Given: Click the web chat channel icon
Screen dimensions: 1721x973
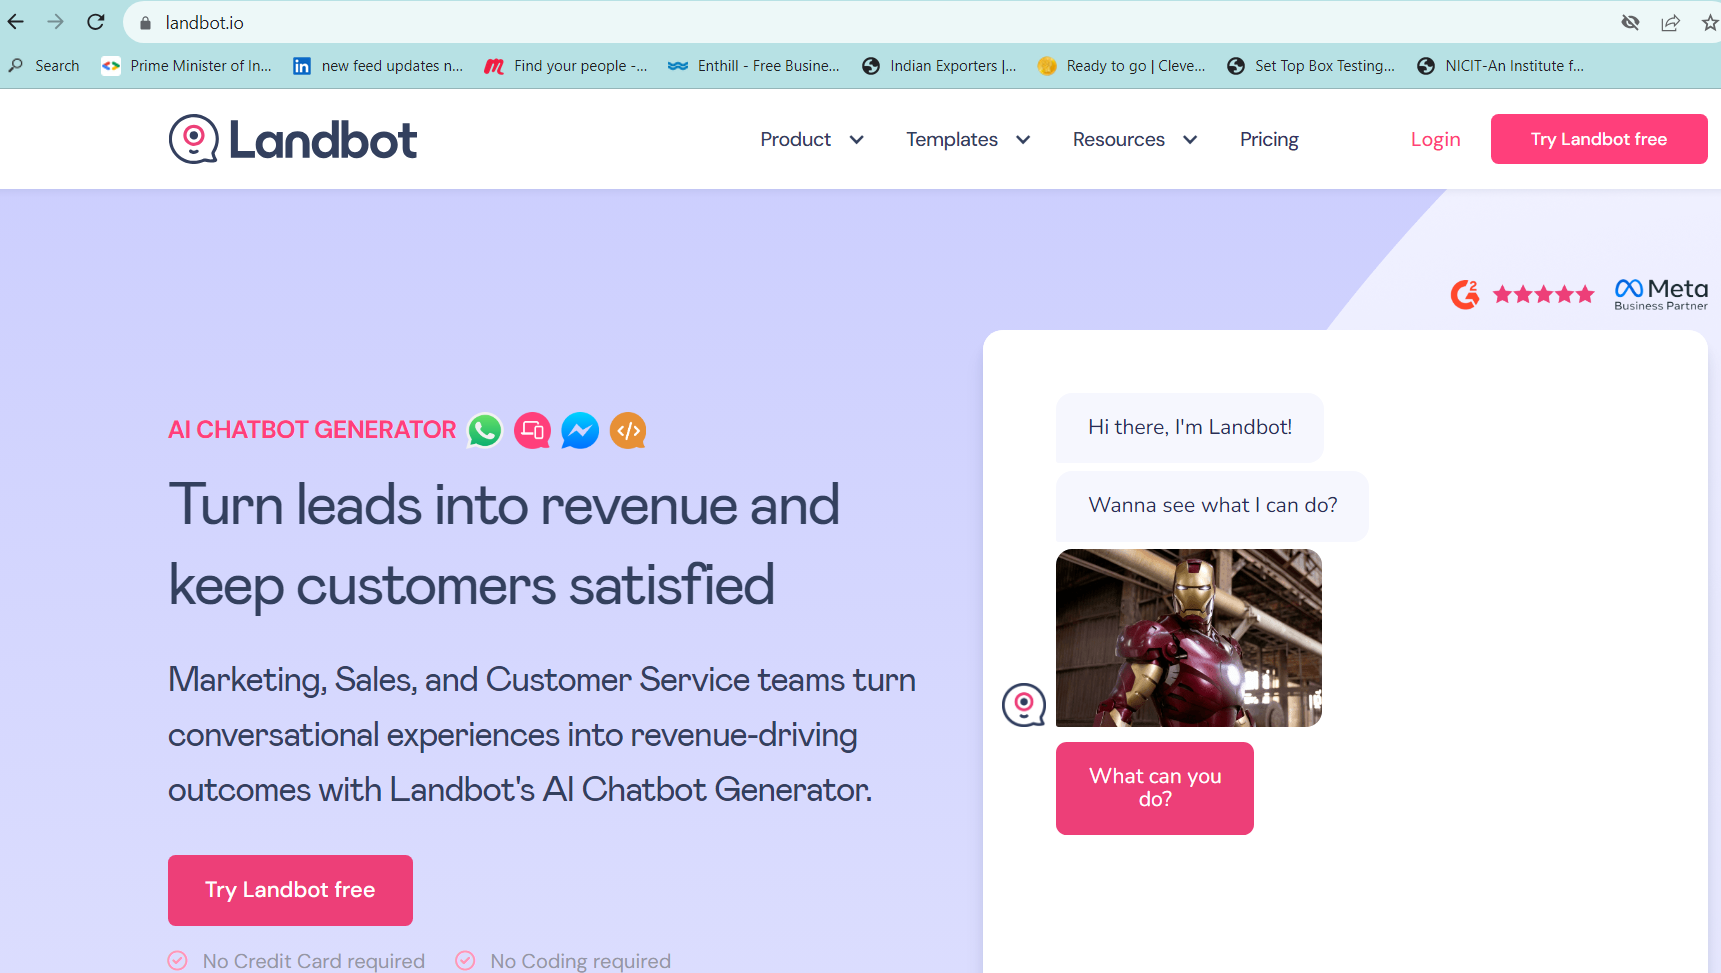Looking at the screenshot, I should [x=532, y=431].
